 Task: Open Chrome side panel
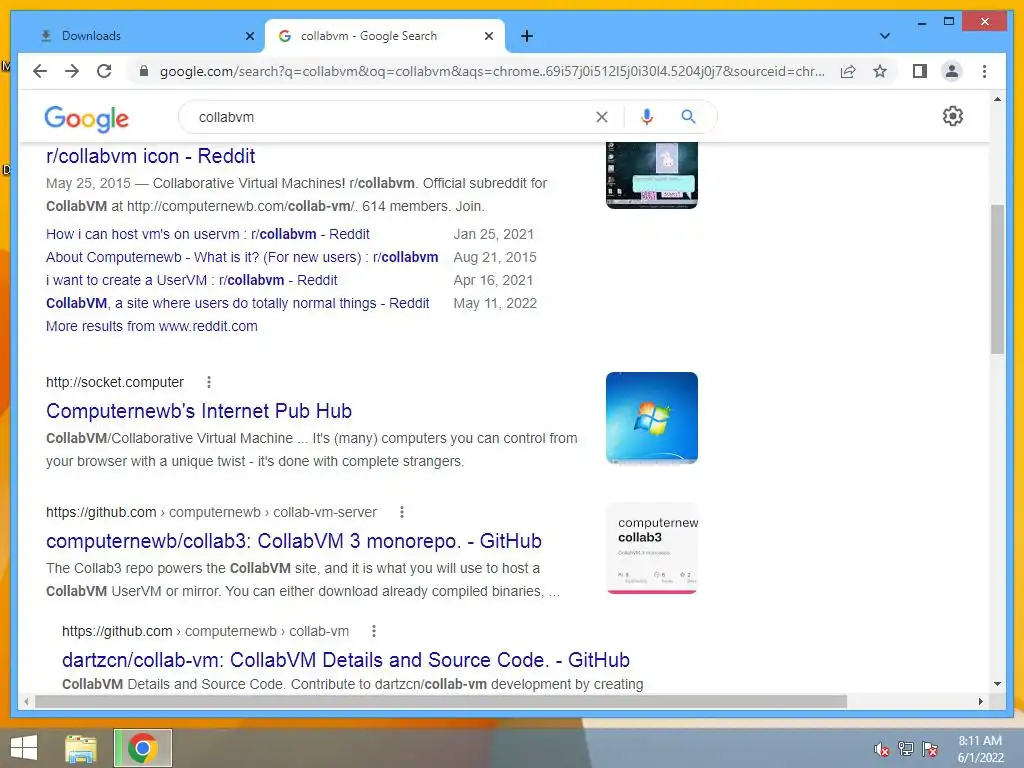coord(920,71)
